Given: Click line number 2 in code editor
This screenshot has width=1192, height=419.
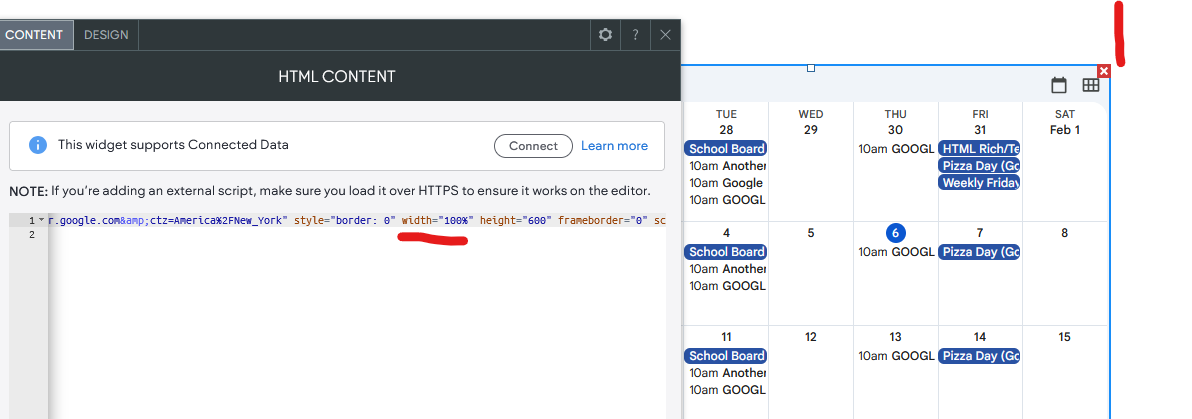Looking at the screenshot, I should [32, 235].
